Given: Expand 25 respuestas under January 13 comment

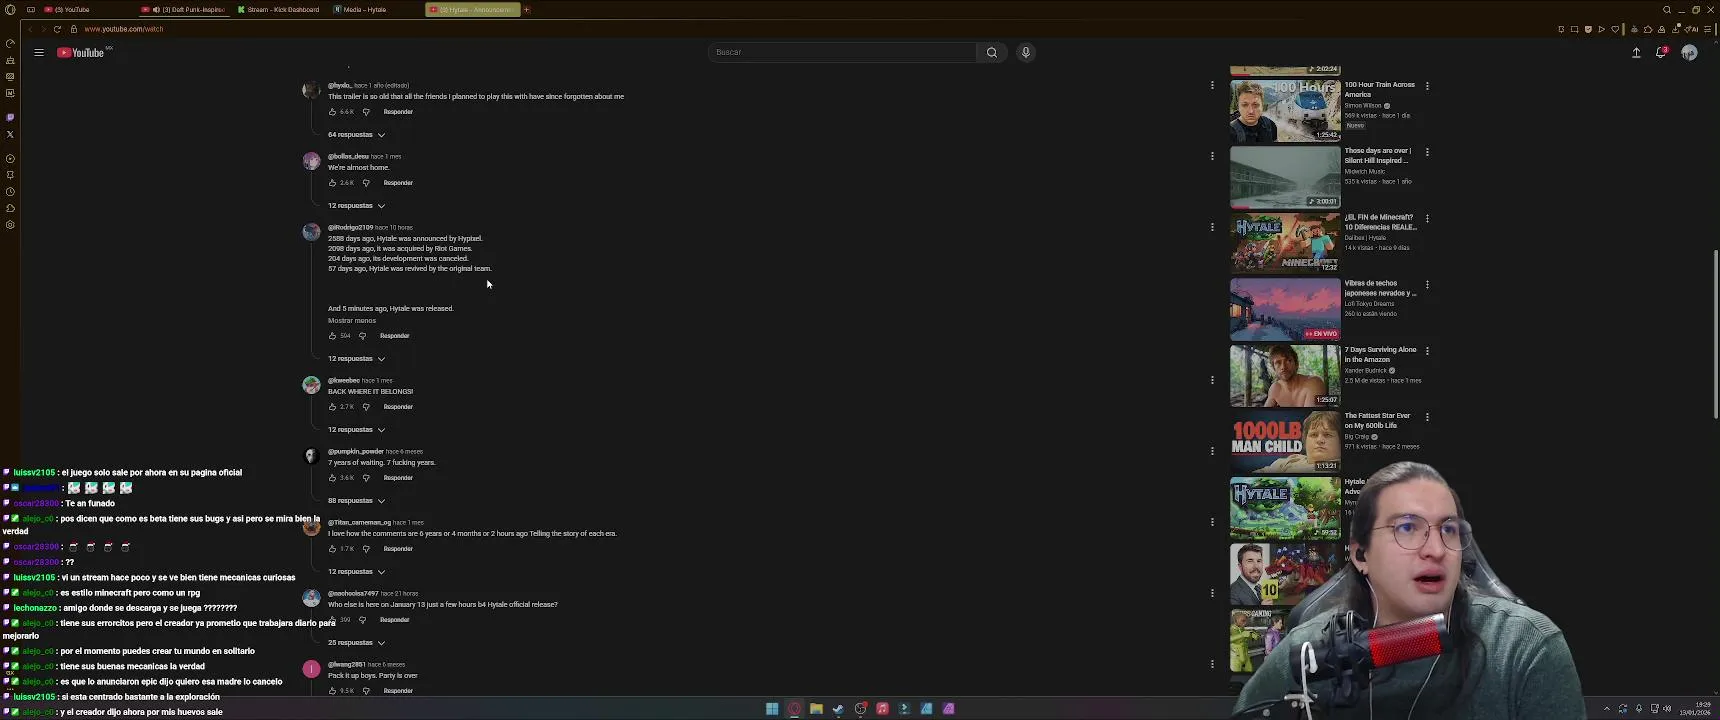Looking at the screenshot, I should (356, 643).
